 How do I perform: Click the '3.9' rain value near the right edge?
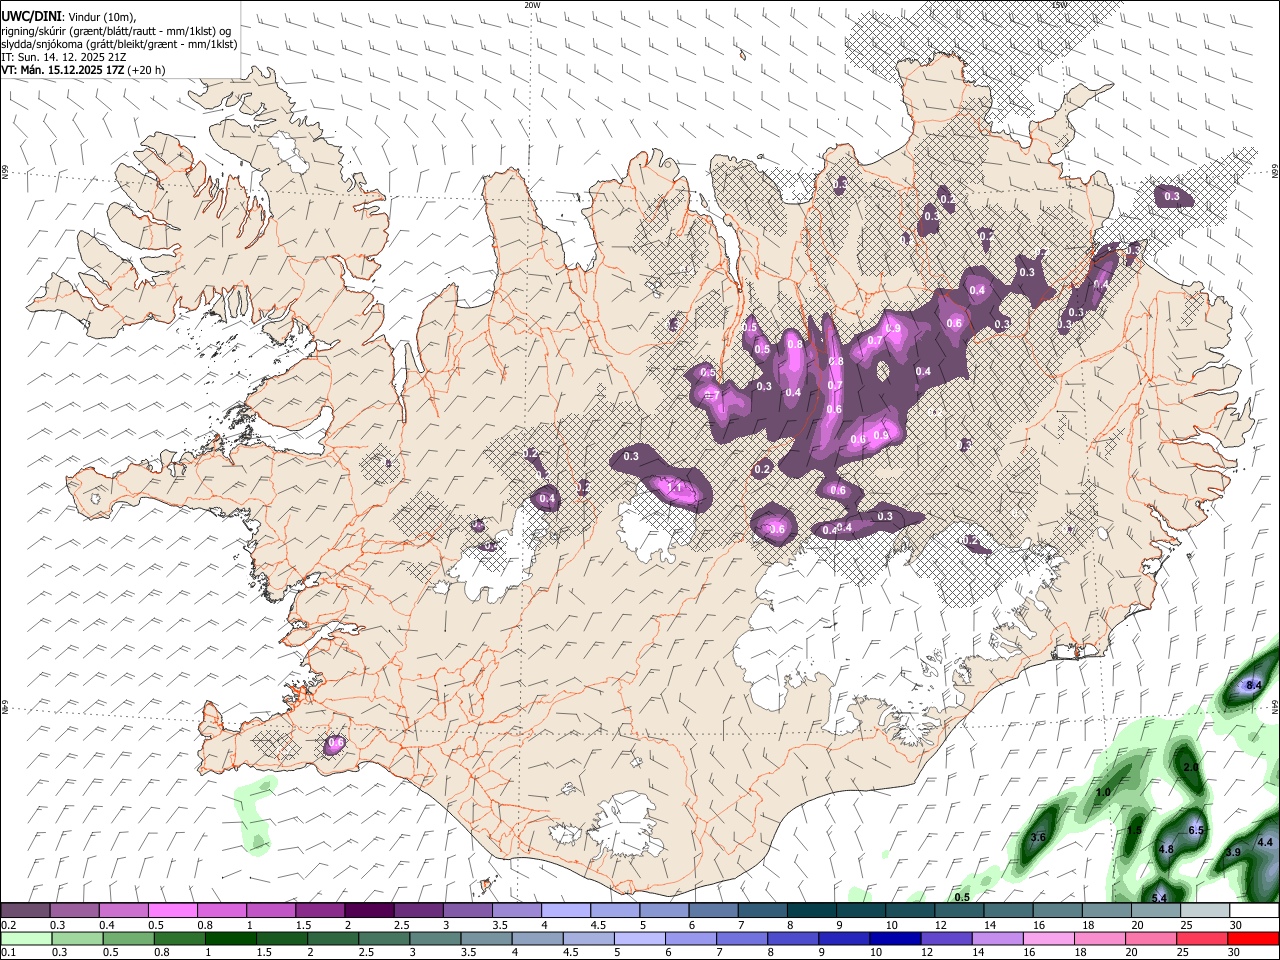tap(1233, 852)
